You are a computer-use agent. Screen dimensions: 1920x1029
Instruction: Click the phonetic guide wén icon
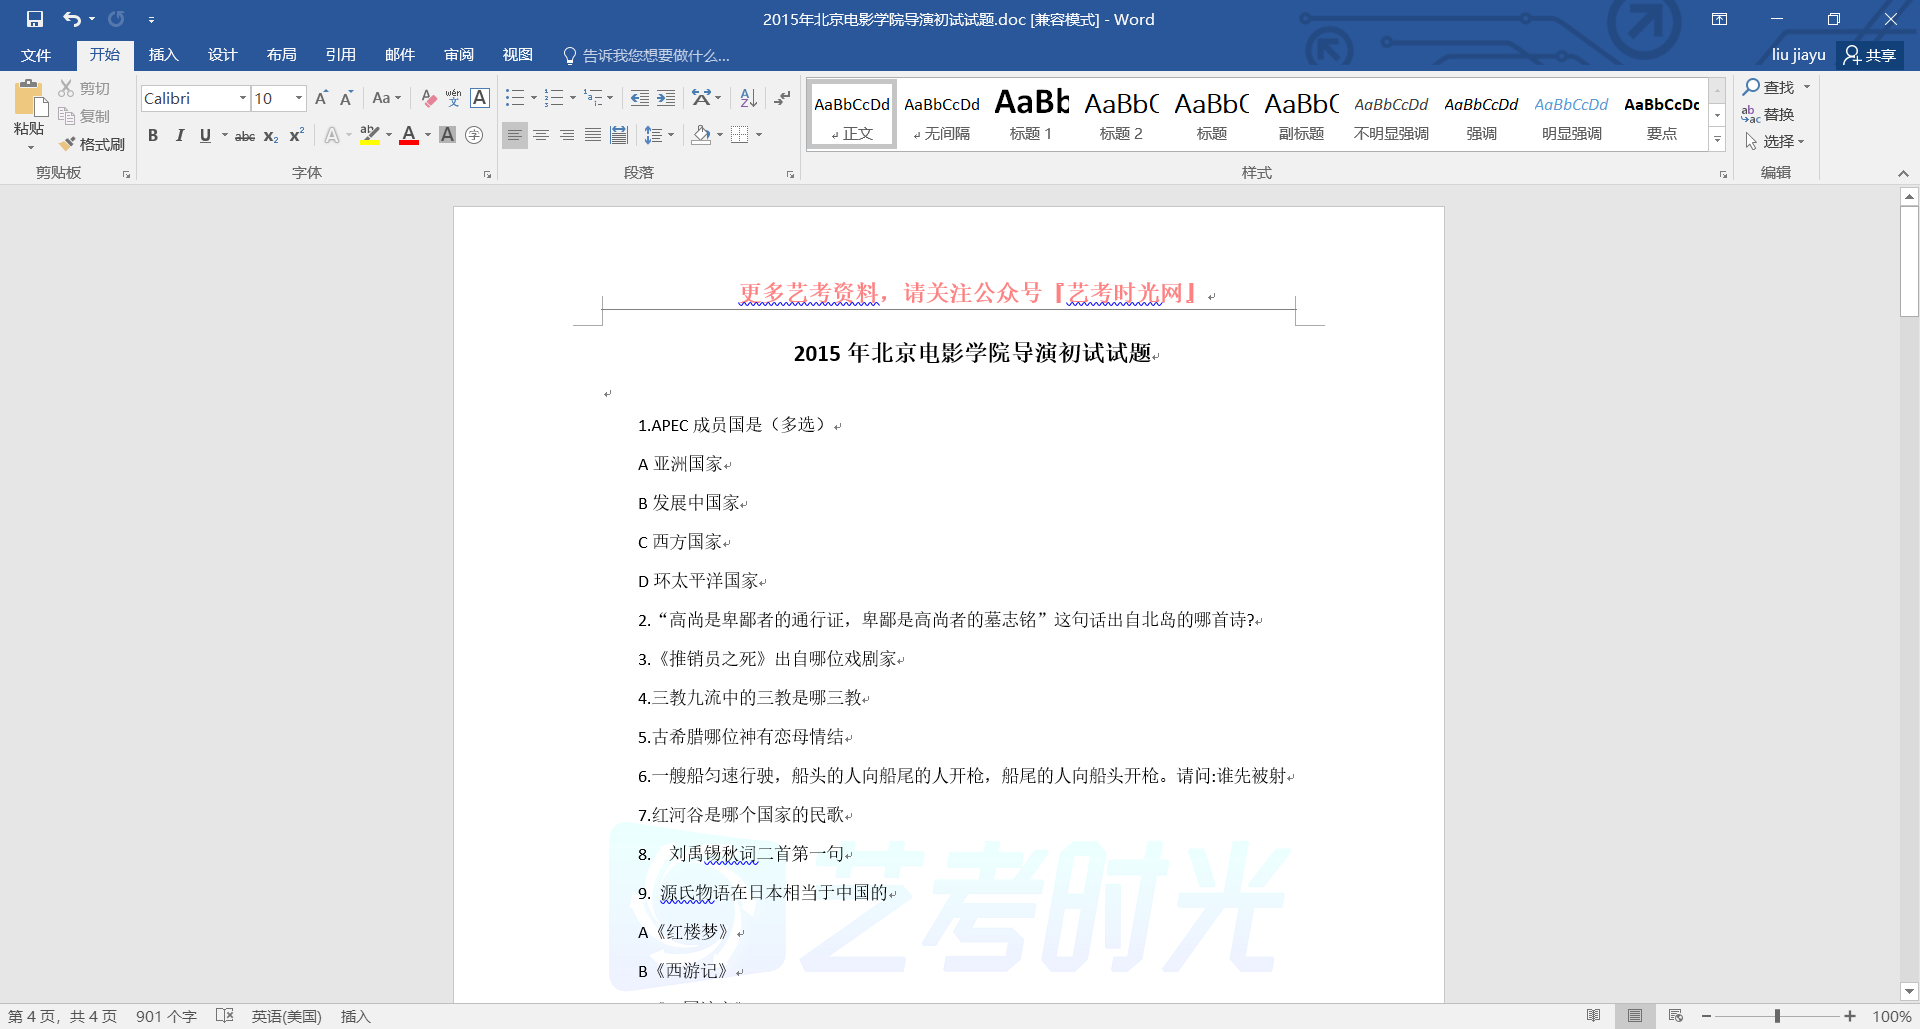click(x=453, y=98)
